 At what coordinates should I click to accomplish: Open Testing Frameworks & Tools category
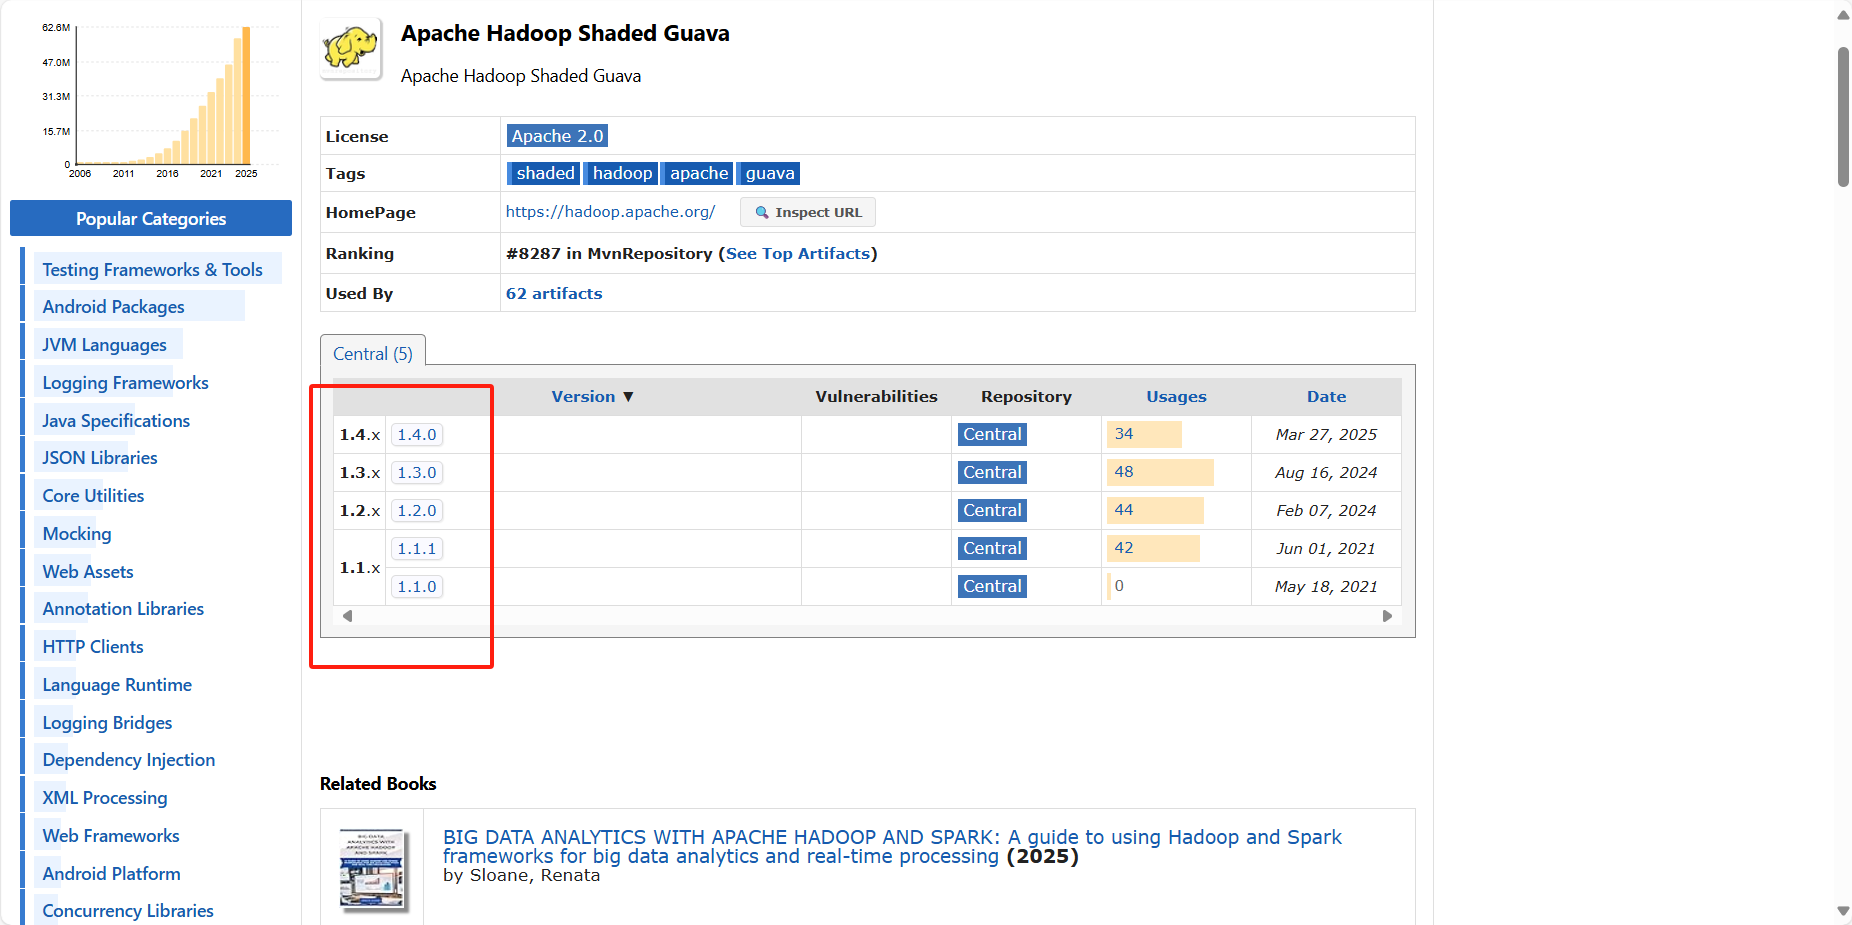pos(152,270)
